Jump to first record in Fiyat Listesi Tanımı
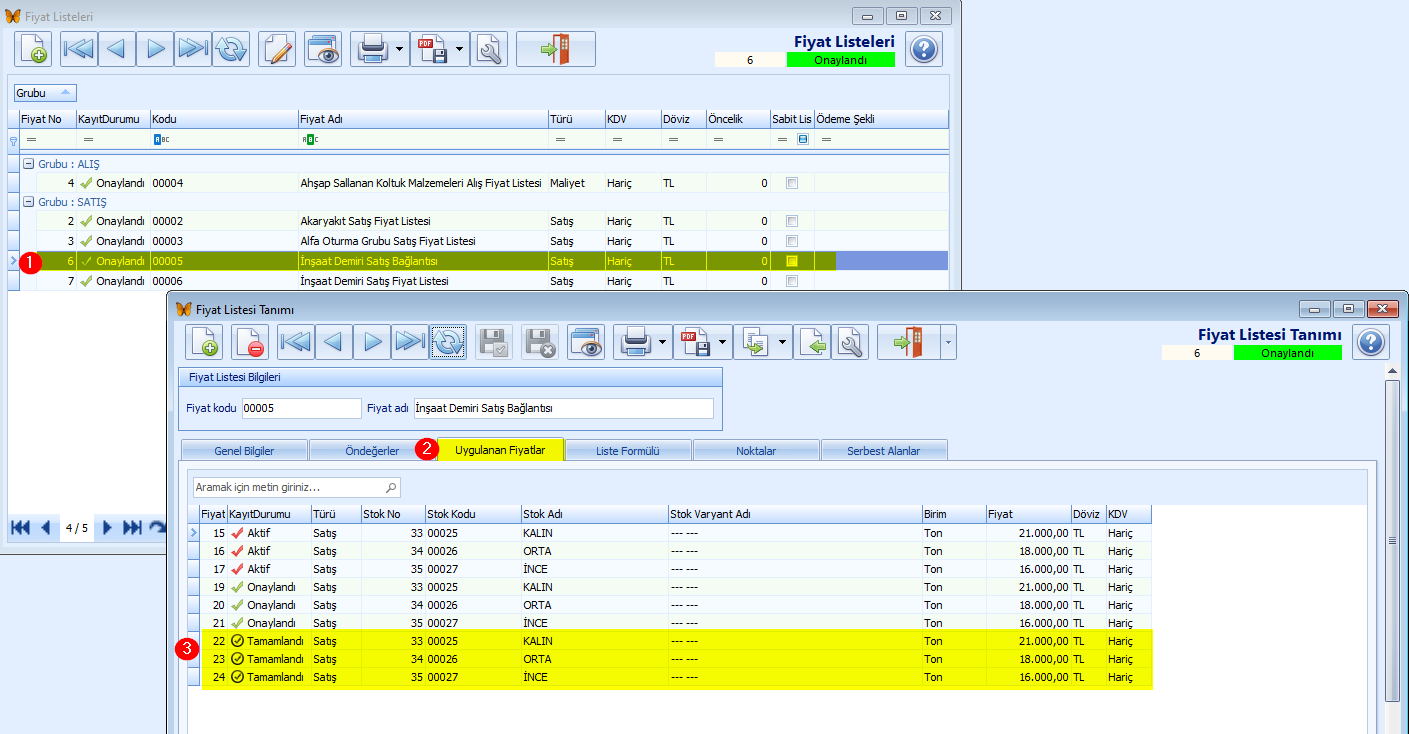This screenshot has width=1409, height=734. [296, 342]
